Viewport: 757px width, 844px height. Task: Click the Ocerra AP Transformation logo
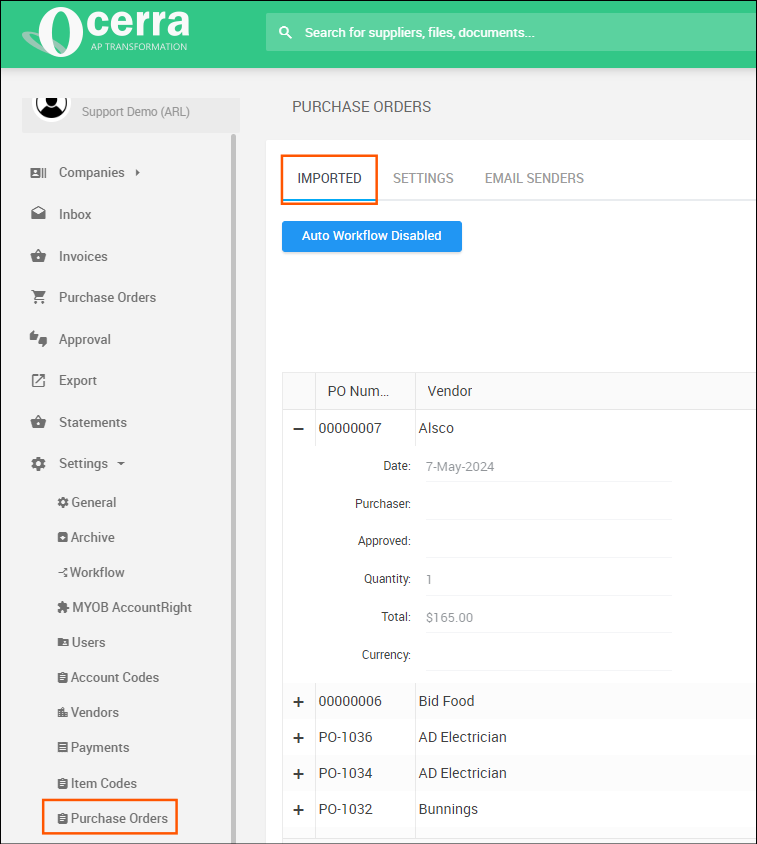coord(106,32)
